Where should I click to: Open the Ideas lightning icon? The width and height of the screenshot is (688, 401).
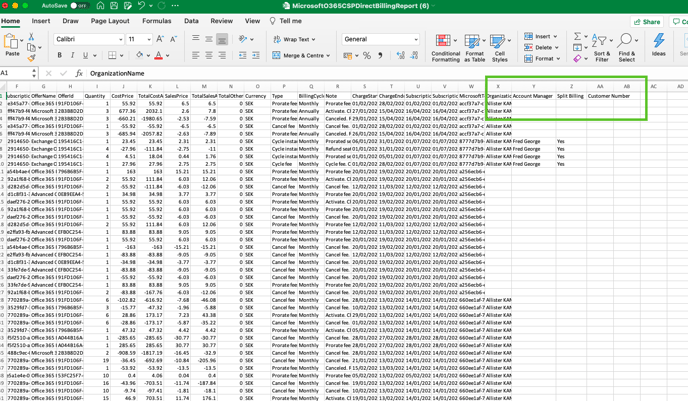click(658, 45)
